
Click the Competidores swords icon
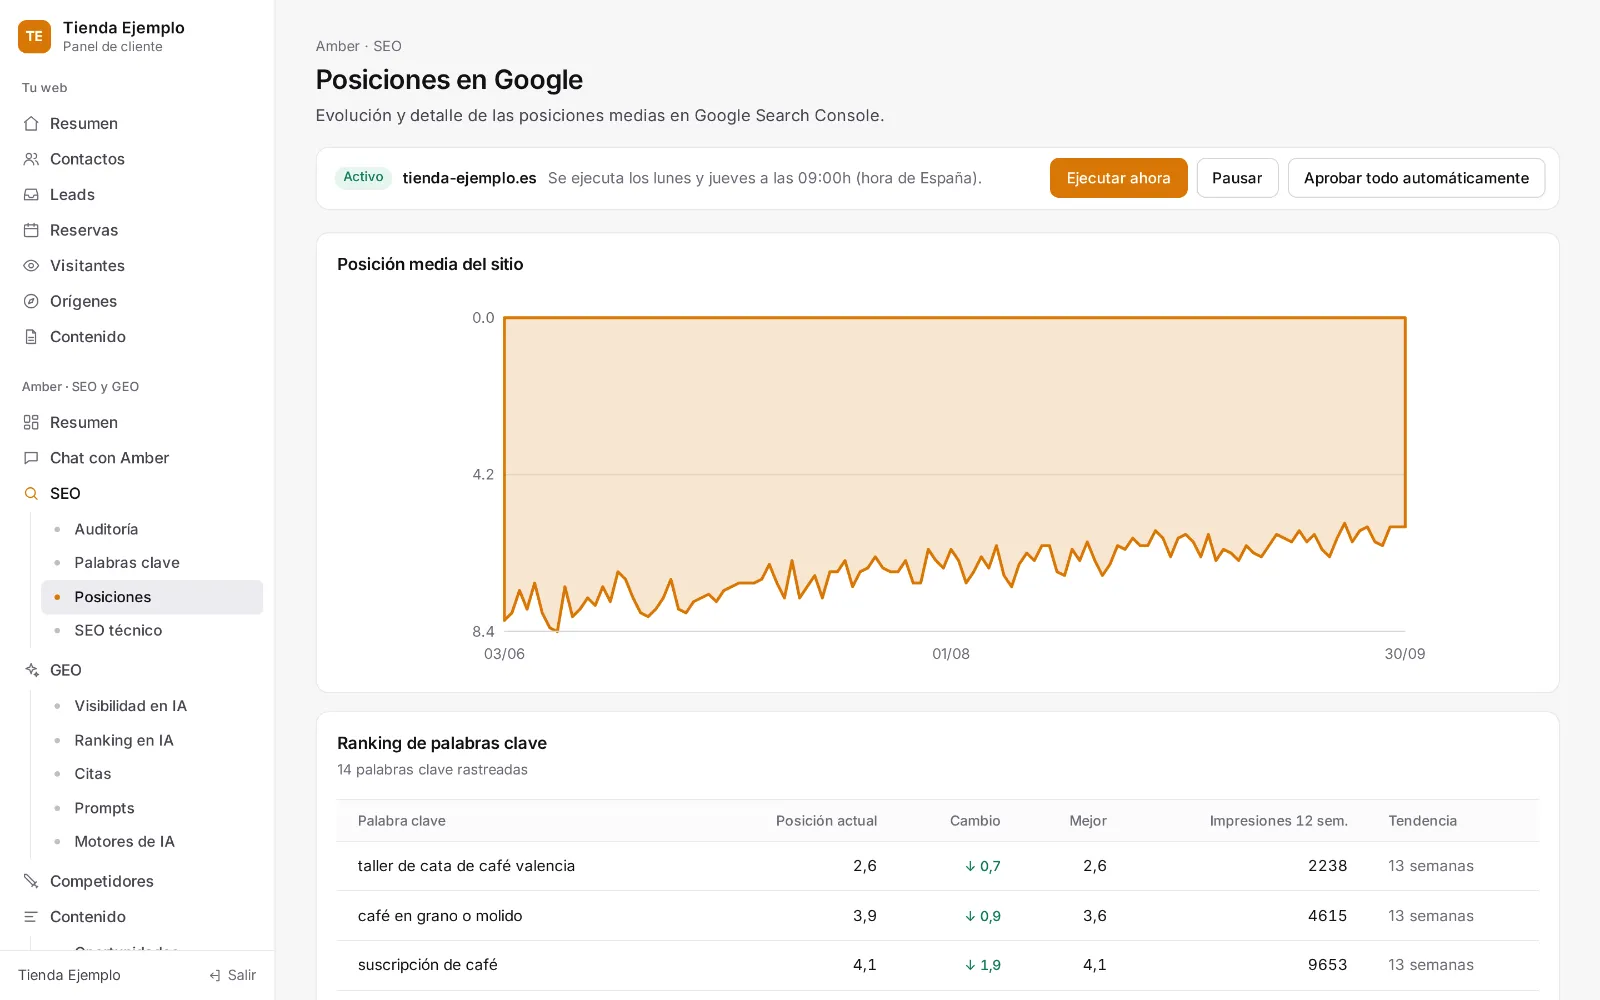pyautogui.click(x=31, y=881)
